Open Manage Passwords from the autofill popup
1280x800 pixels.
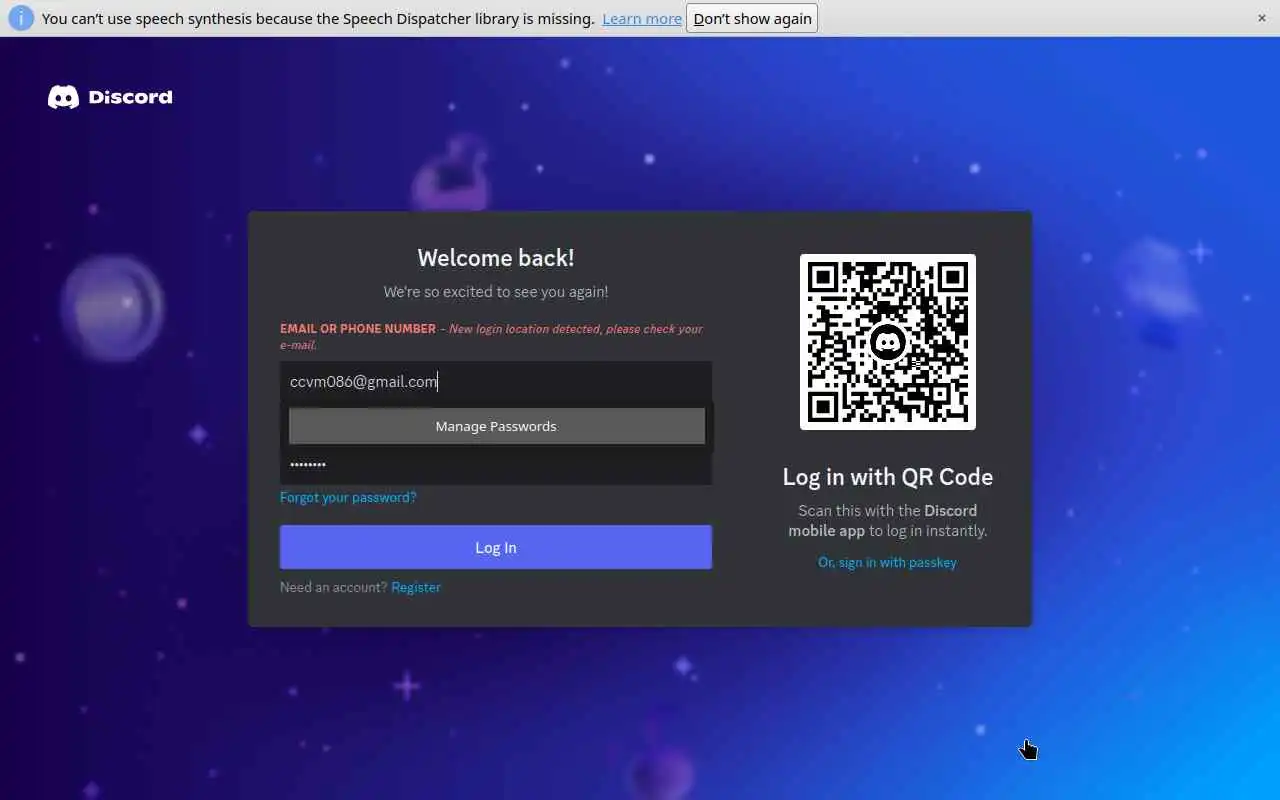[496, 426]
